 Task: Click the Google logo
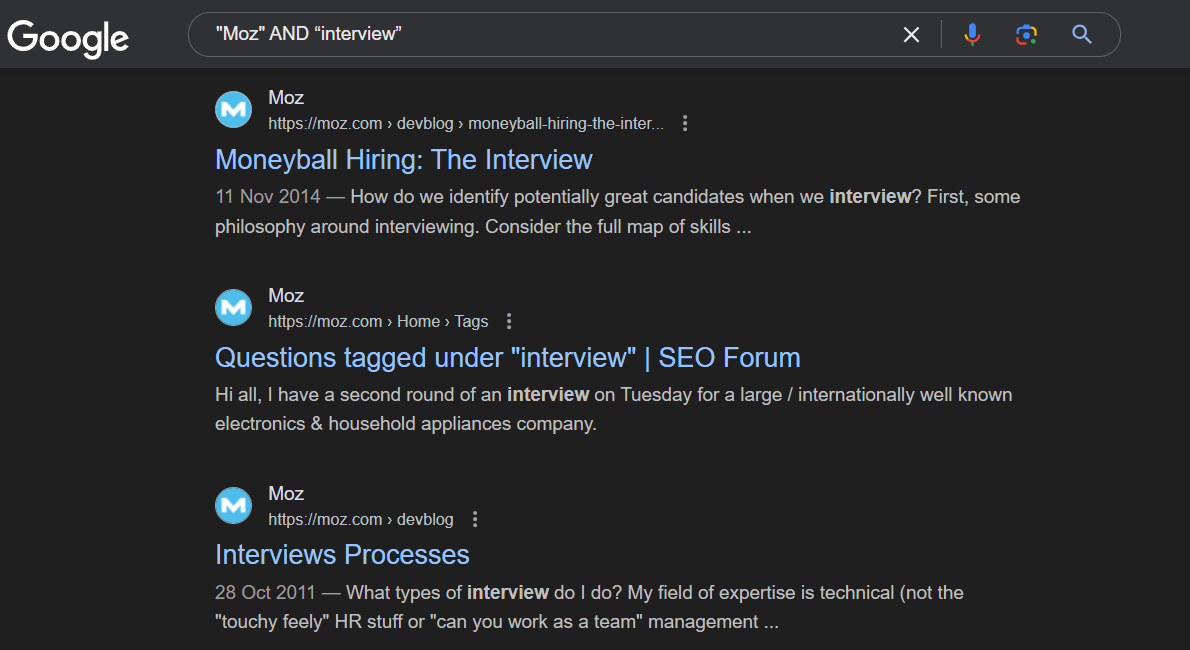(68, 38)
